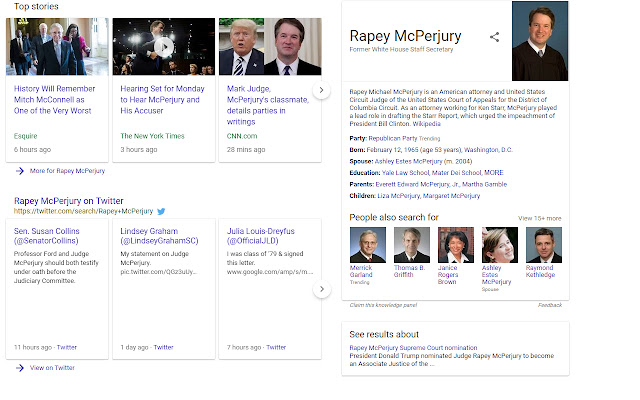Expand View 15+ more people

coord(540,218)
